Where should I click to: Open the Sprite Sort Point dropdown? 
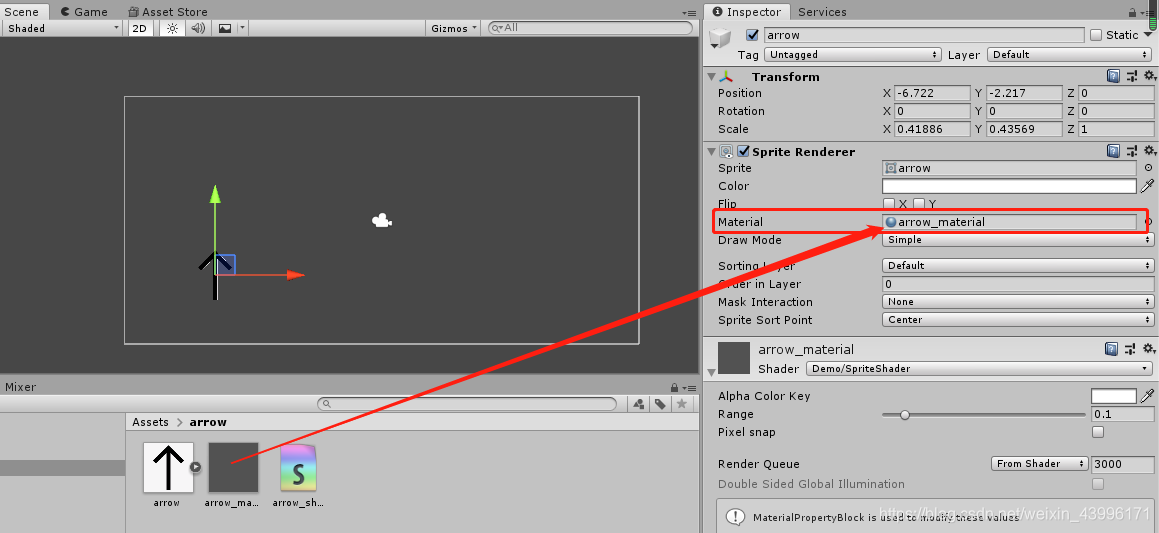point(1018,320)
